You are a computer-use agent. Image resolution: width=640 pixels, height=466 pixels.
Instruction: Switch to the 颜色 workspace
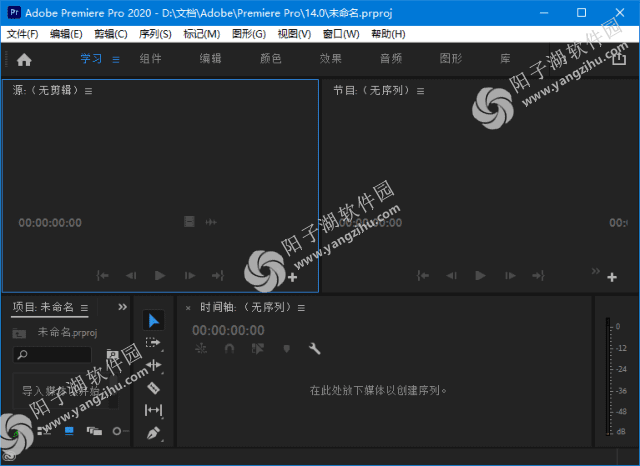tap(271, 59)
